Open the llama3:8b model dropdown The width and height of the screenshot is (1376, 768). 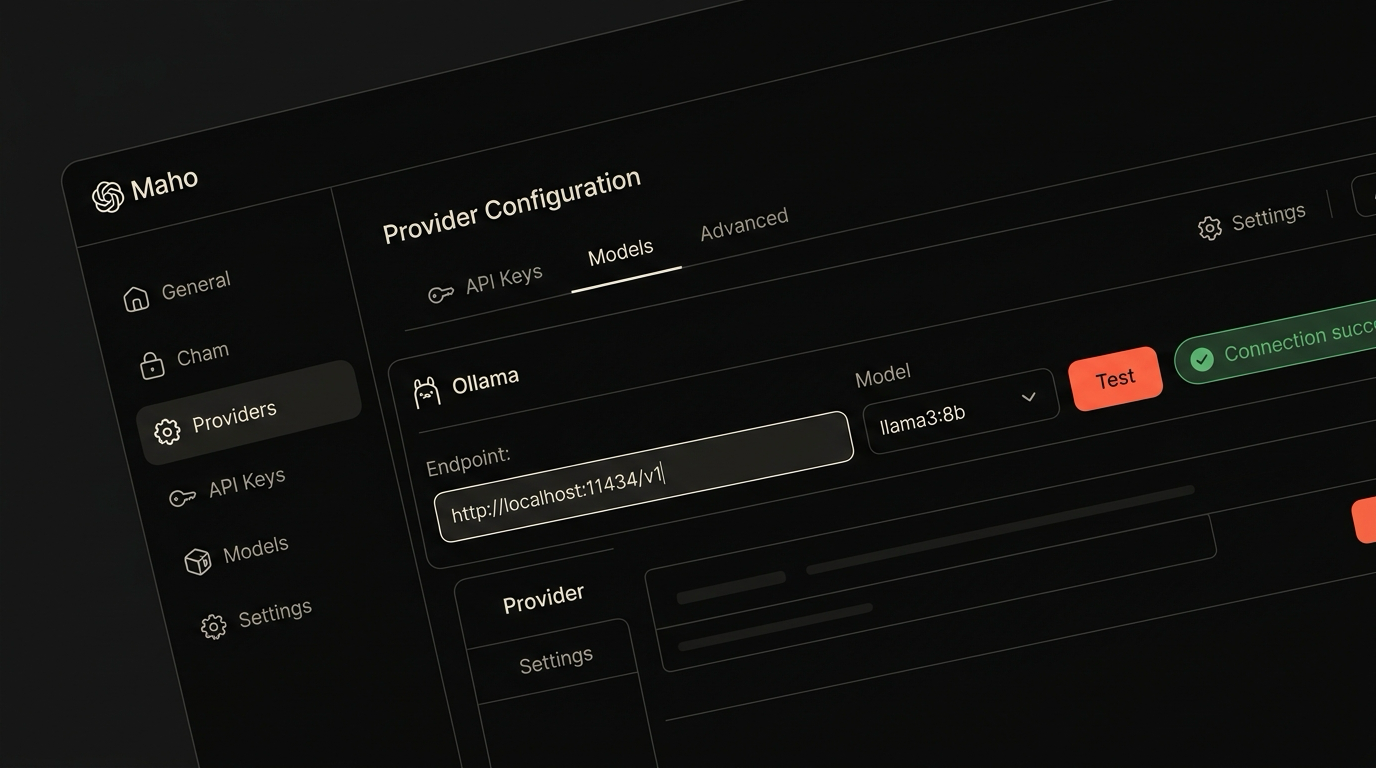(960, 410)
